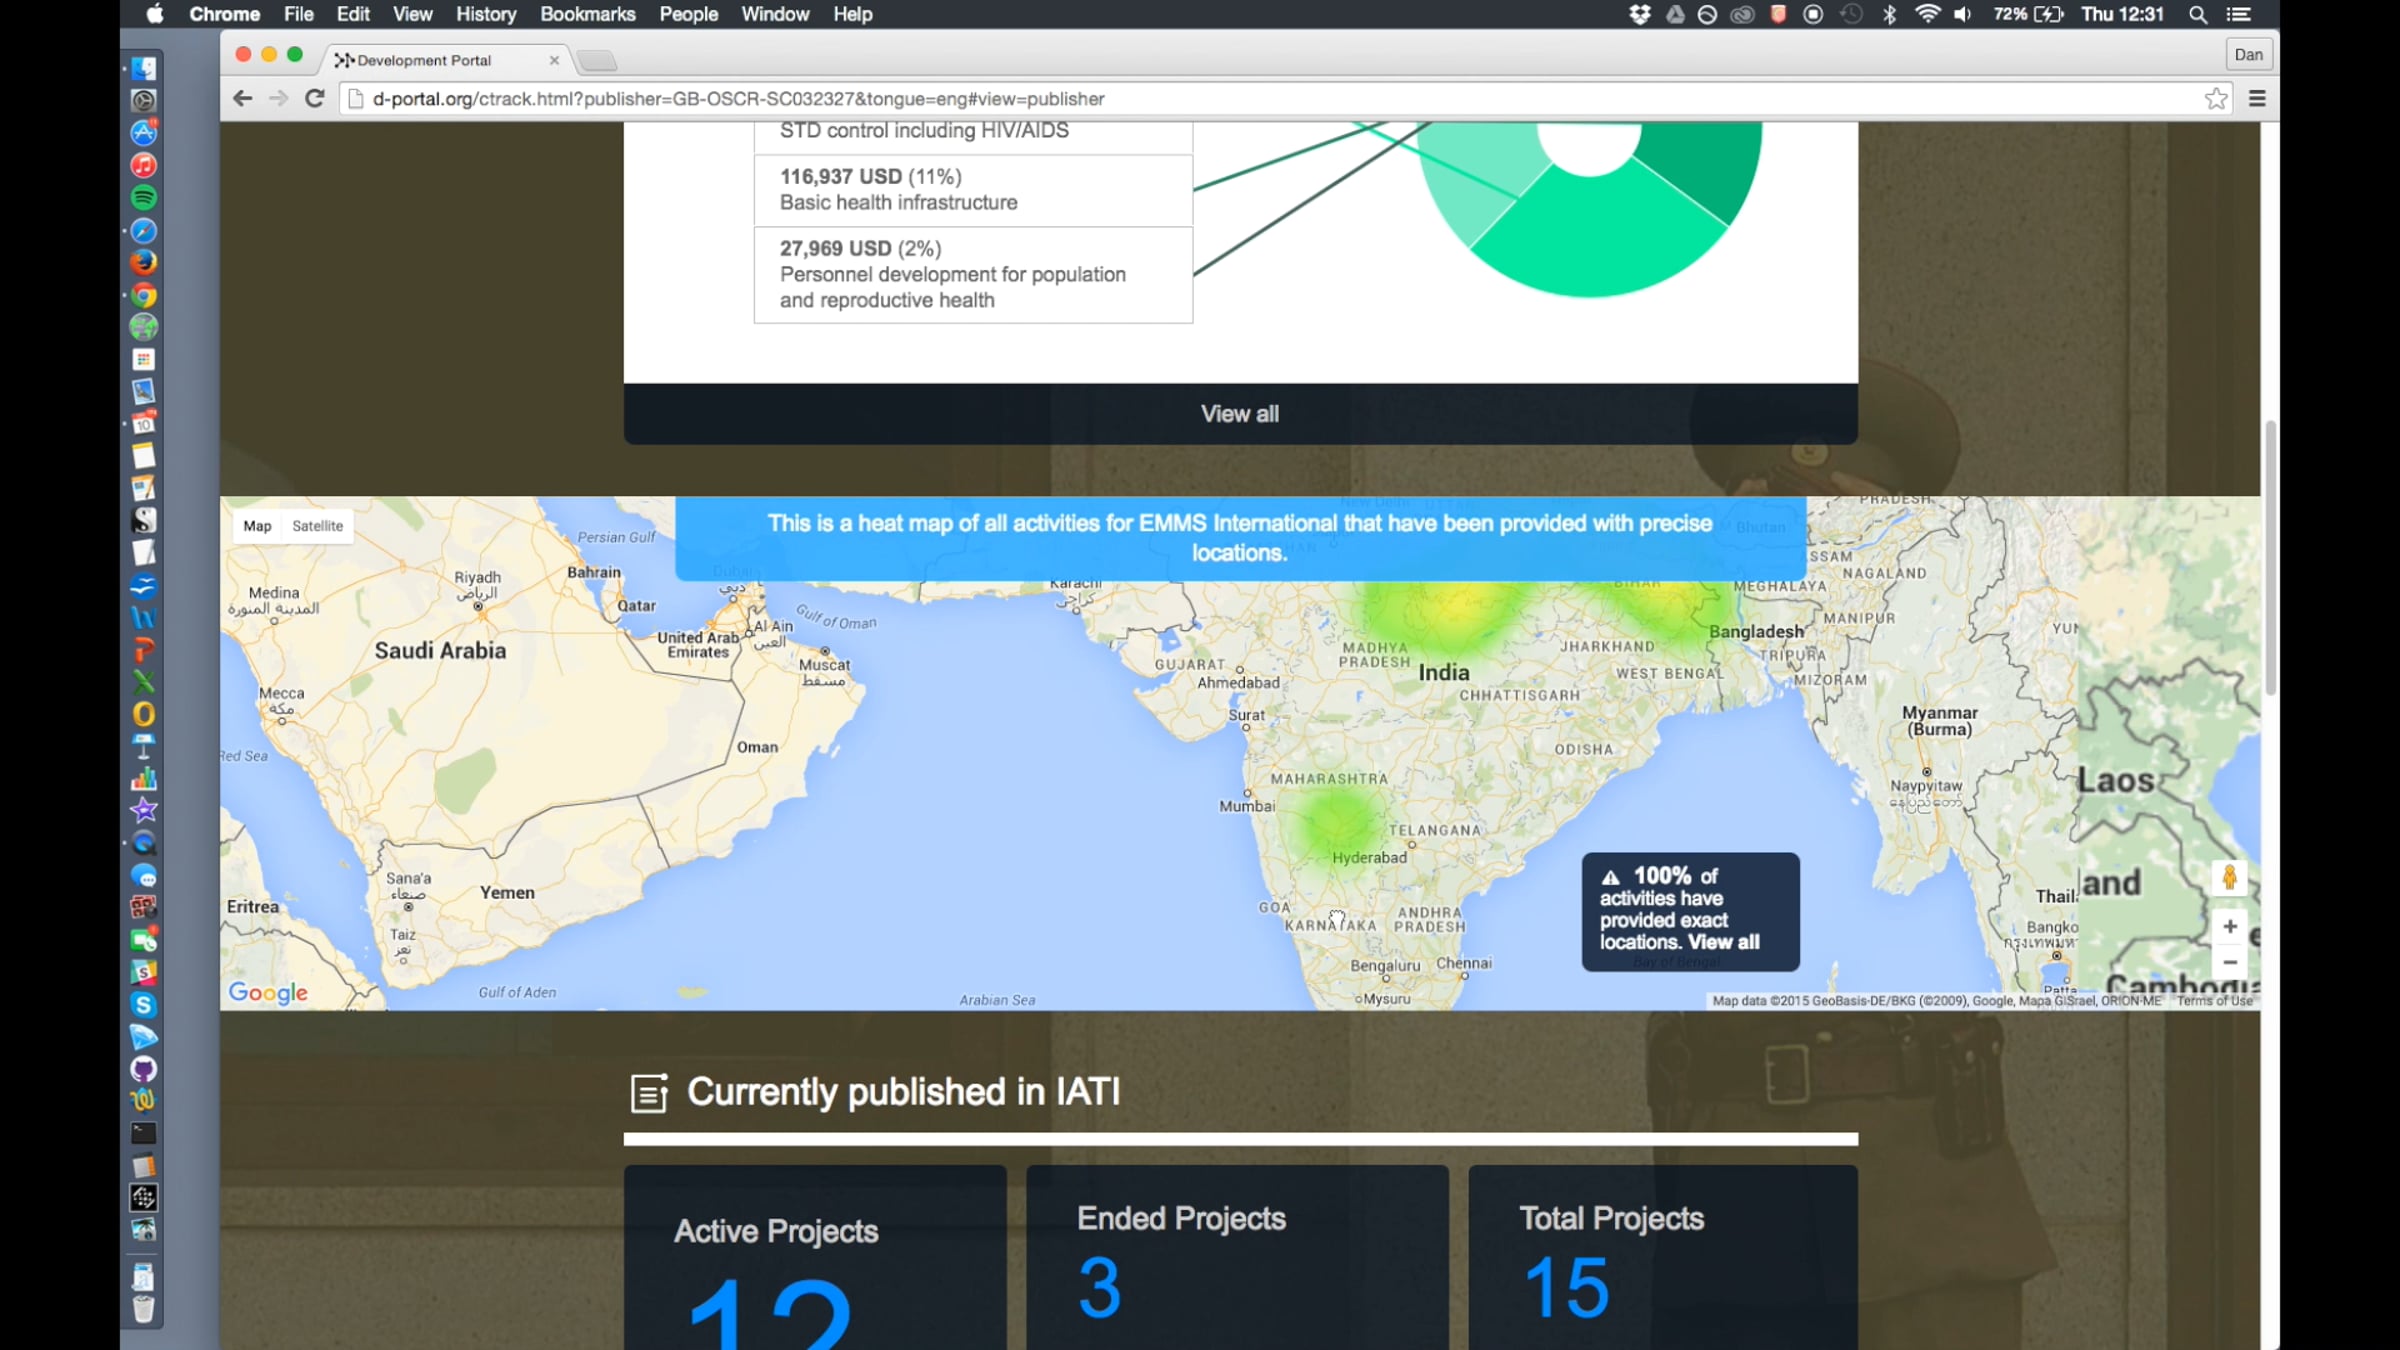The height and width of the screenshot is (1350, 2400).
Task: Open Wi-Fi menu in the menu bar
Action: (1927, 14)
